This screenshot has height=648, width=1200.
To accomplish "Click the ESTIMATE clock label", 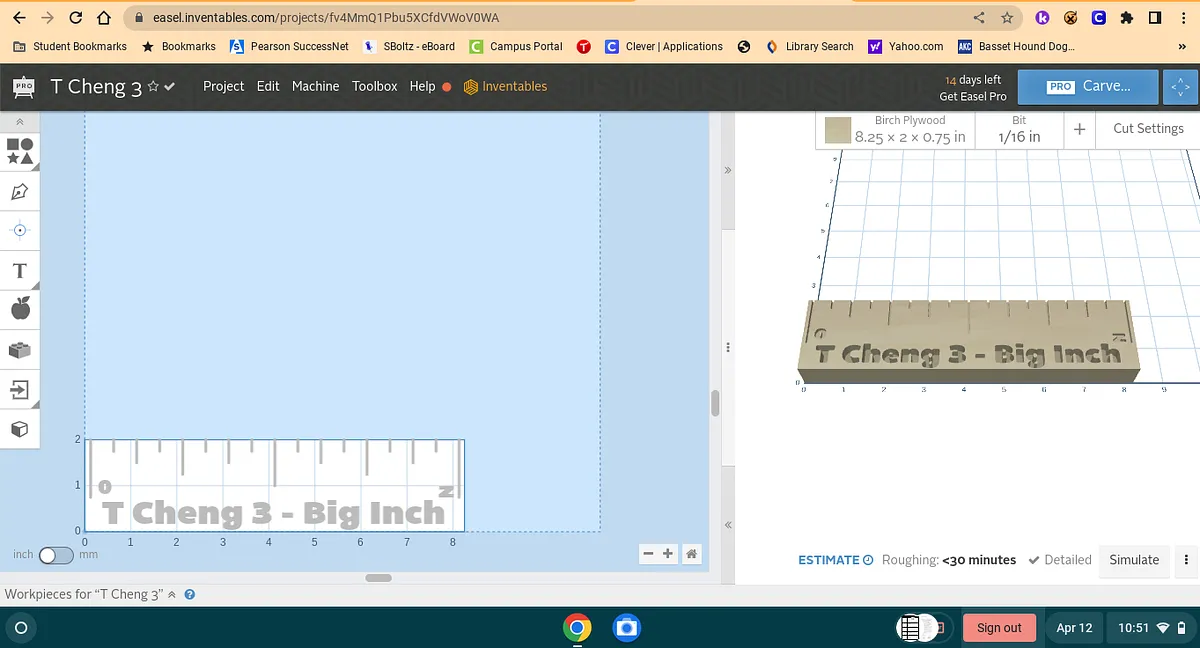I will coord(836,560).
